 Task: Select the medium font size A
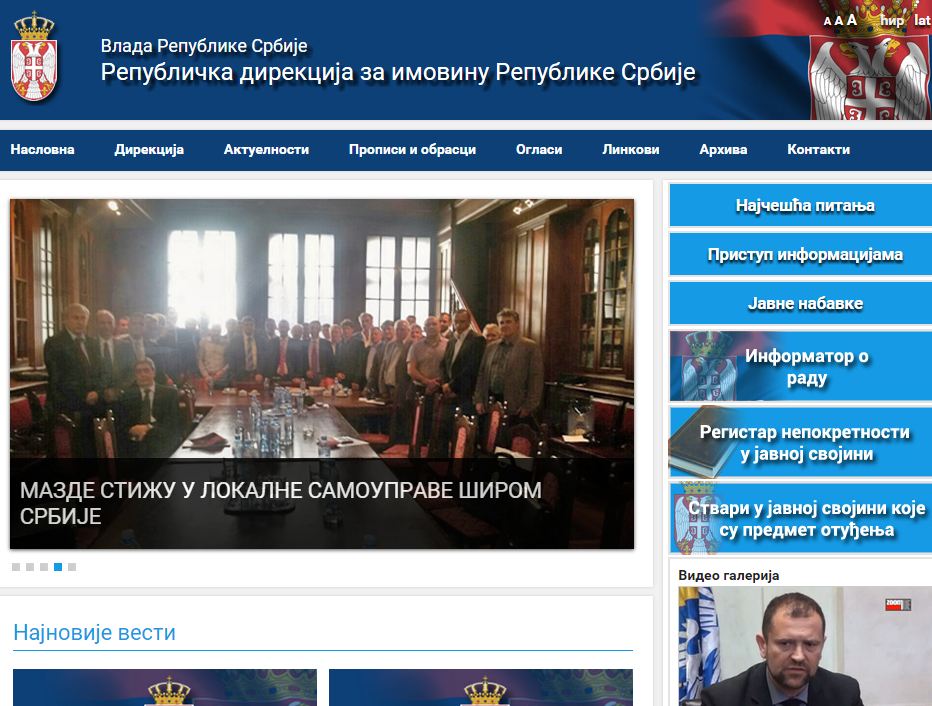coord(839,21)
